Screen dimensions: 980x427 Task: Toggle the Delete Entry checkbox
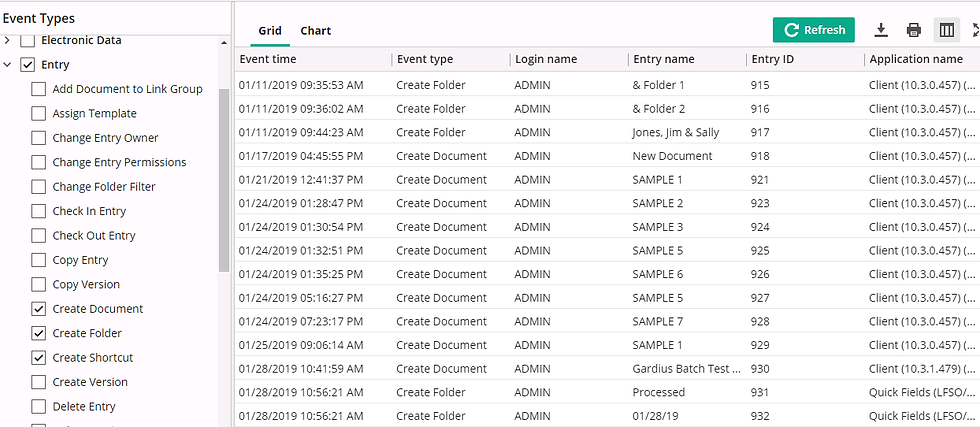pos(39,406)
